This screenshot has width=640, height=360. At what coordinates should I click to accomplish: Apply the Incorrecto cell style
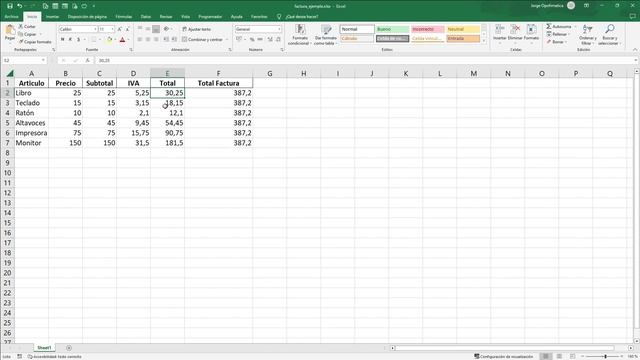[x=427, y=29]
